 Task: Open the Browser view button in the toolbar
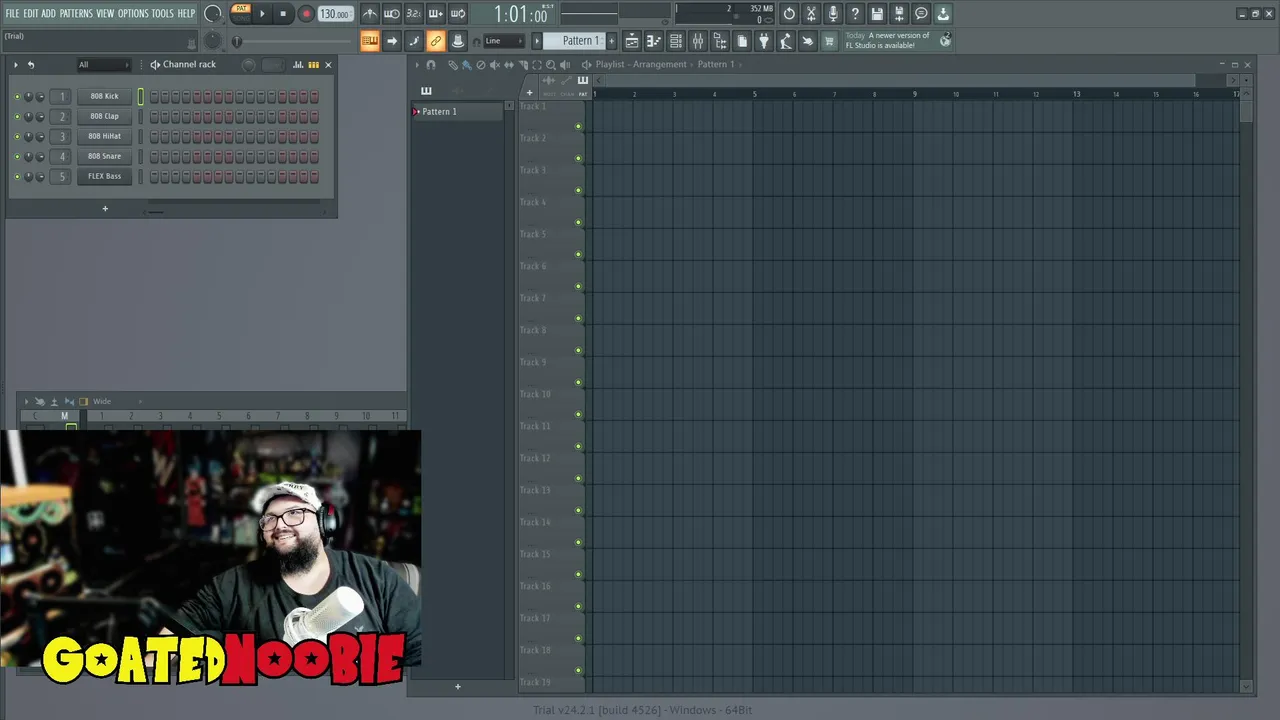pyautogui.click(x=720, y=41)
